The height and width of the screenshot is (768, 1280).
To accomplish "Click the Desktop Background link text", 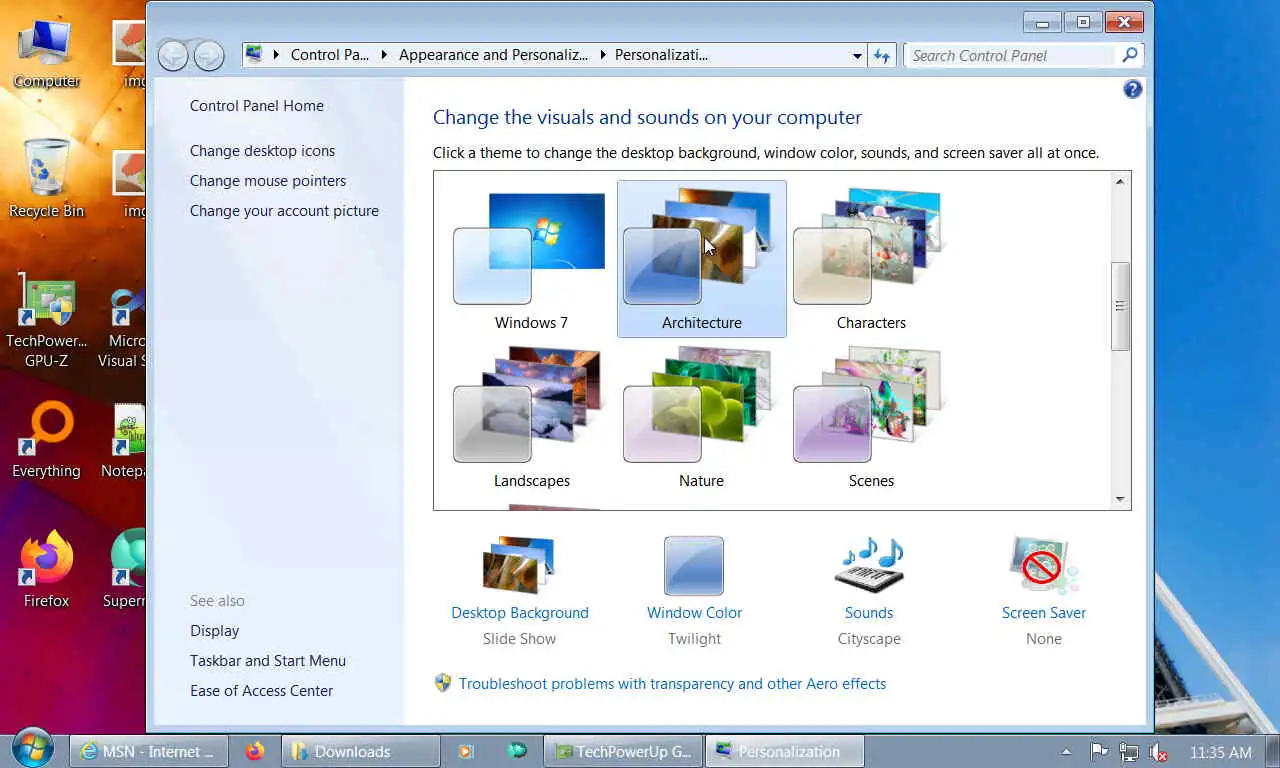I will (520, 613).
